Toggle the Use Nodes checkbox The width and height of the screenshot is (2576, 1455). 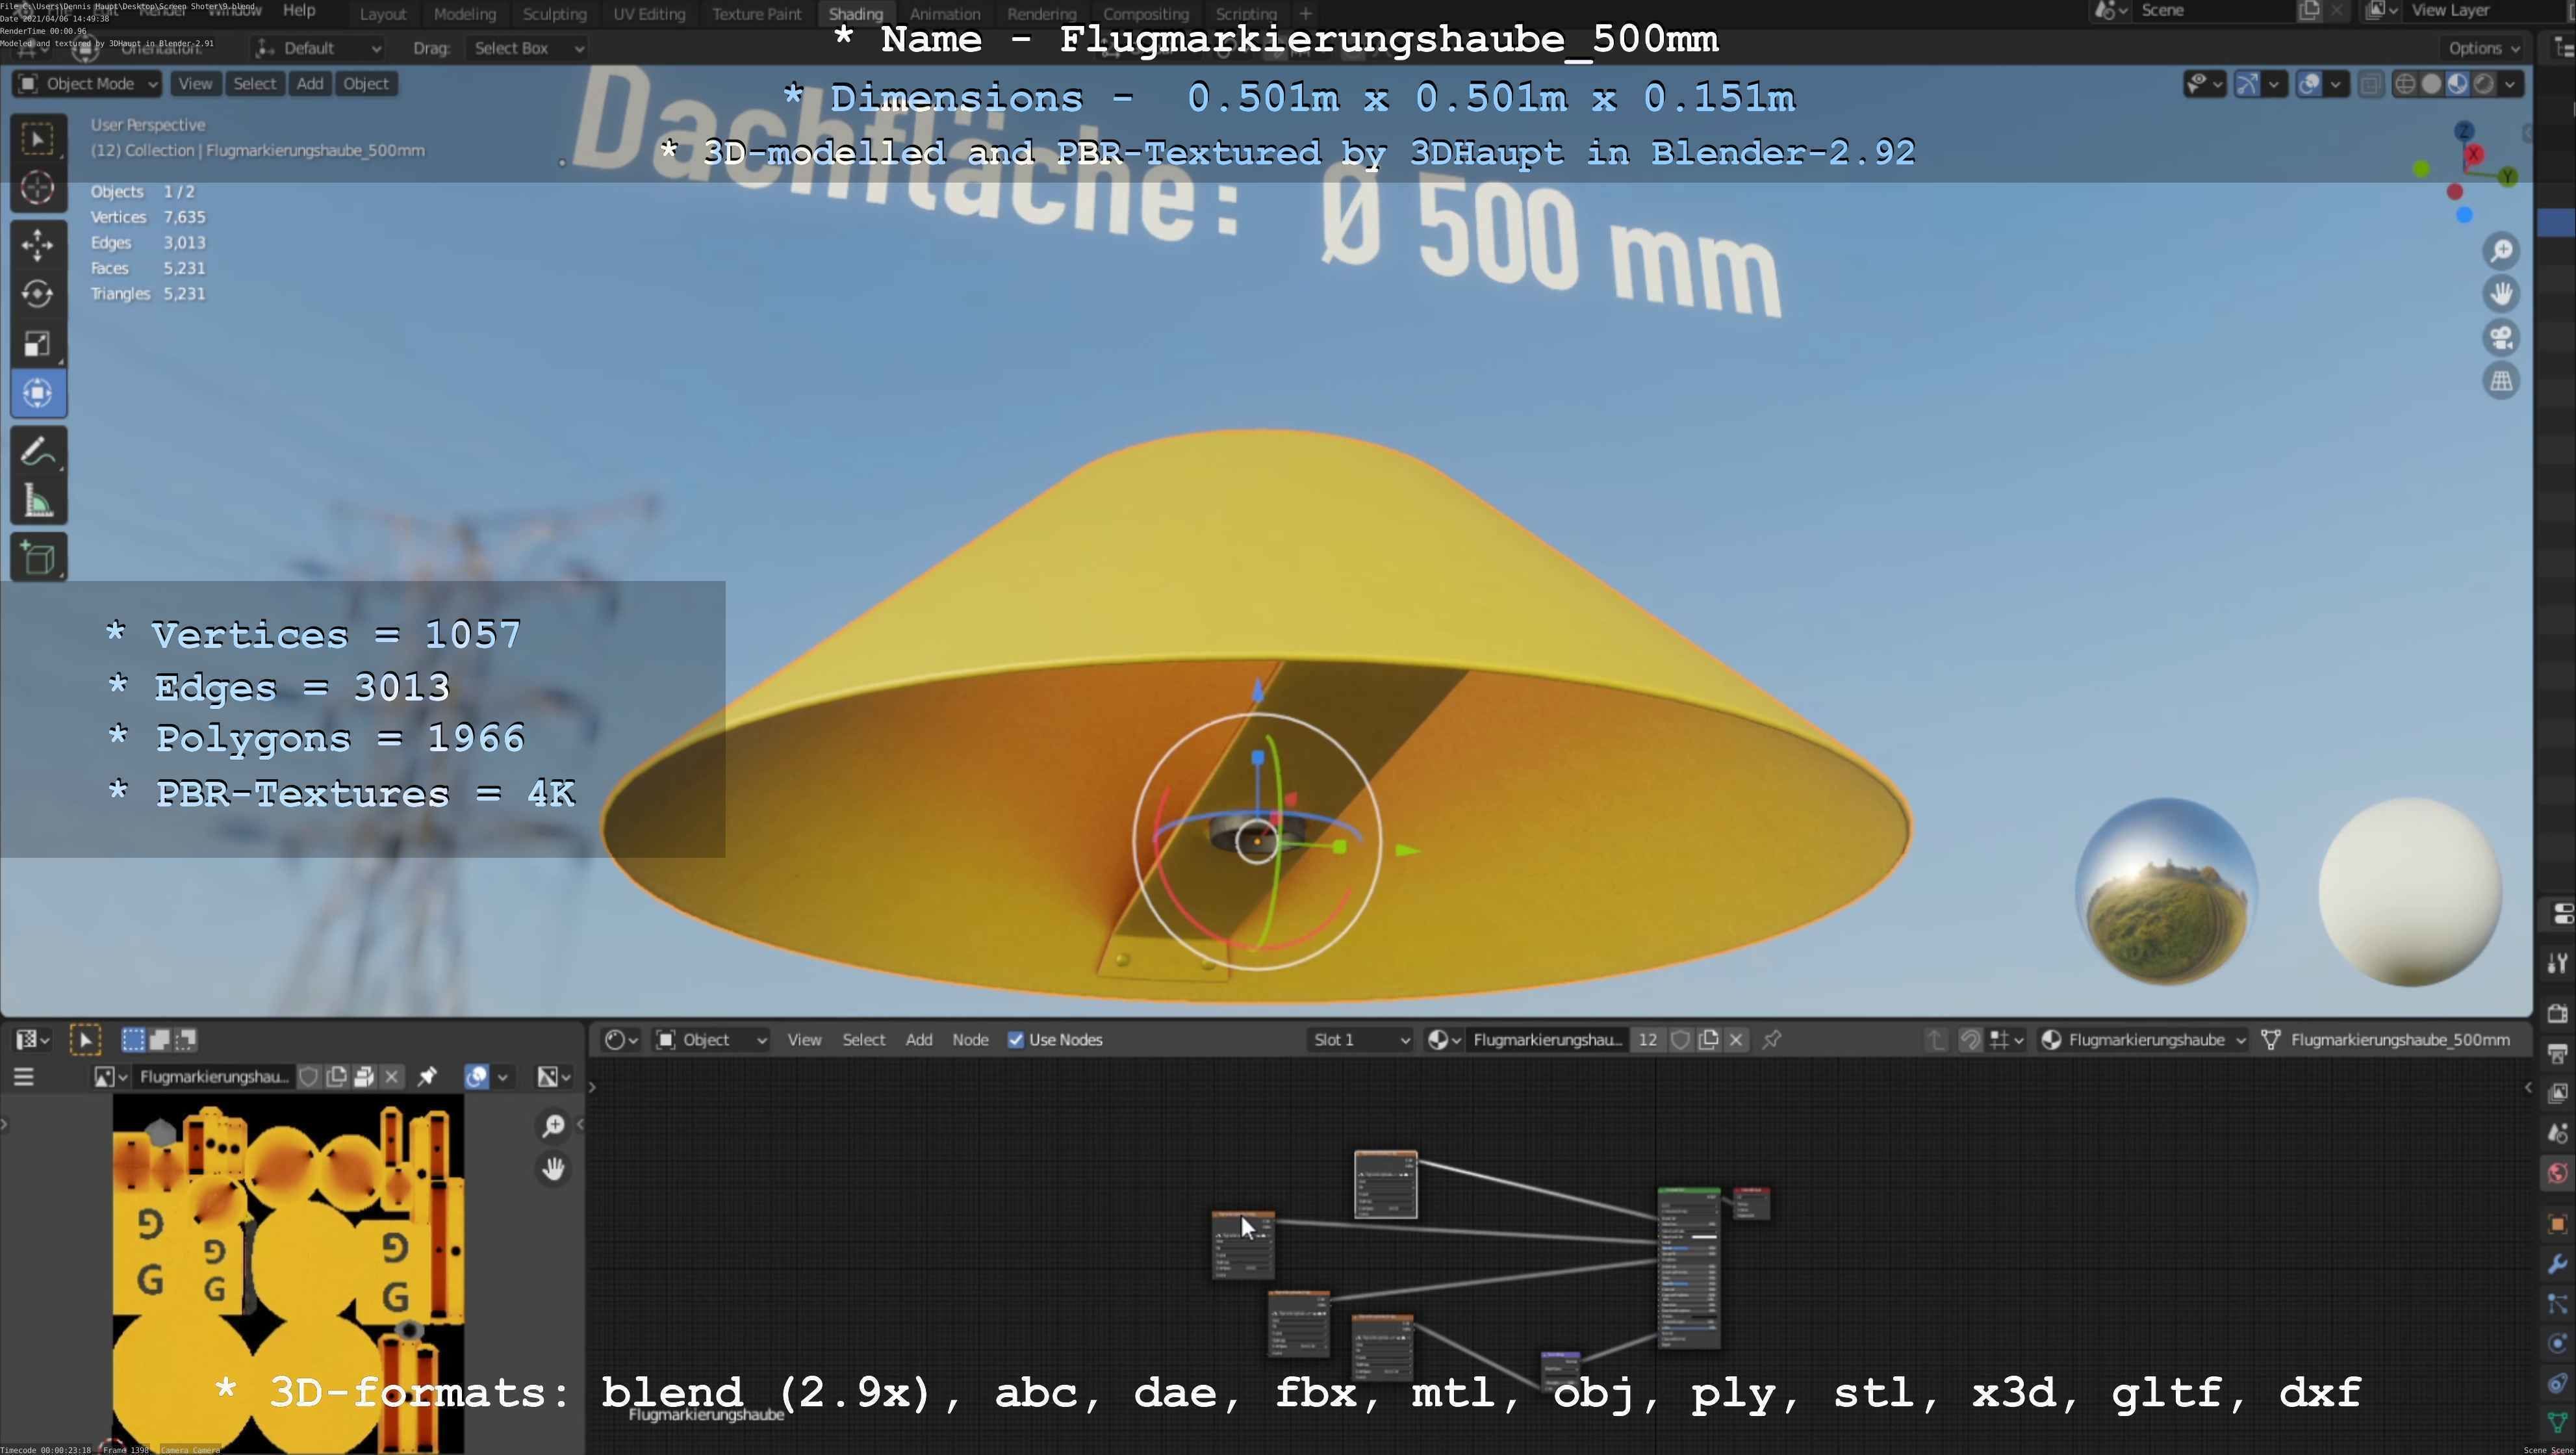point(1016,1040)
